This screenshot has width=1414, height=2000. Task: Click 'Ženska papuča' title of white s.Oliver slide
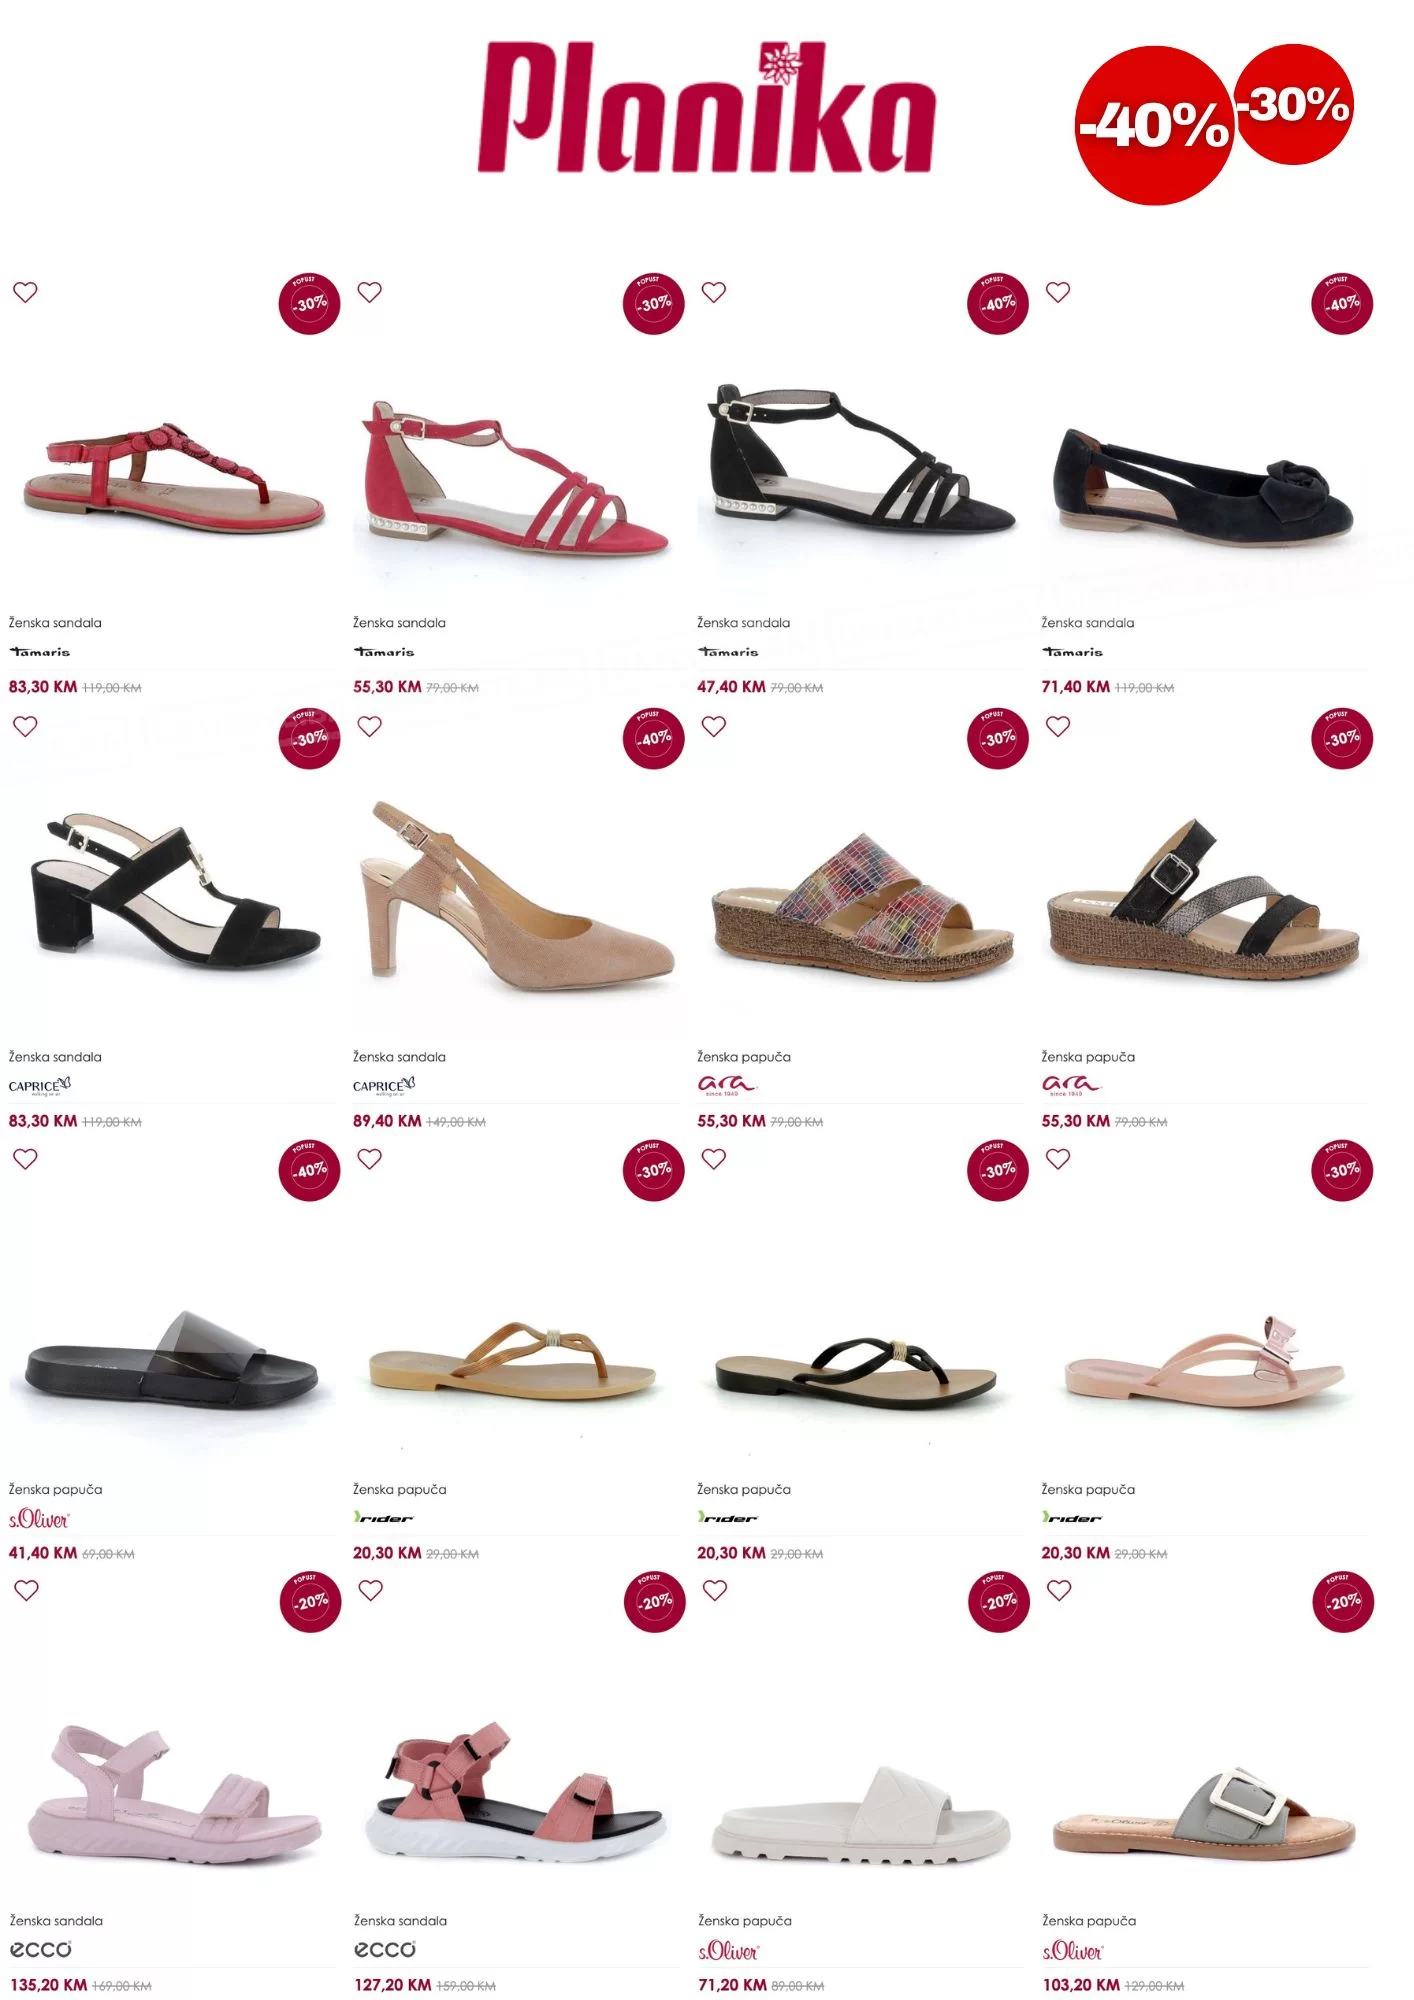pos(744,1921)
